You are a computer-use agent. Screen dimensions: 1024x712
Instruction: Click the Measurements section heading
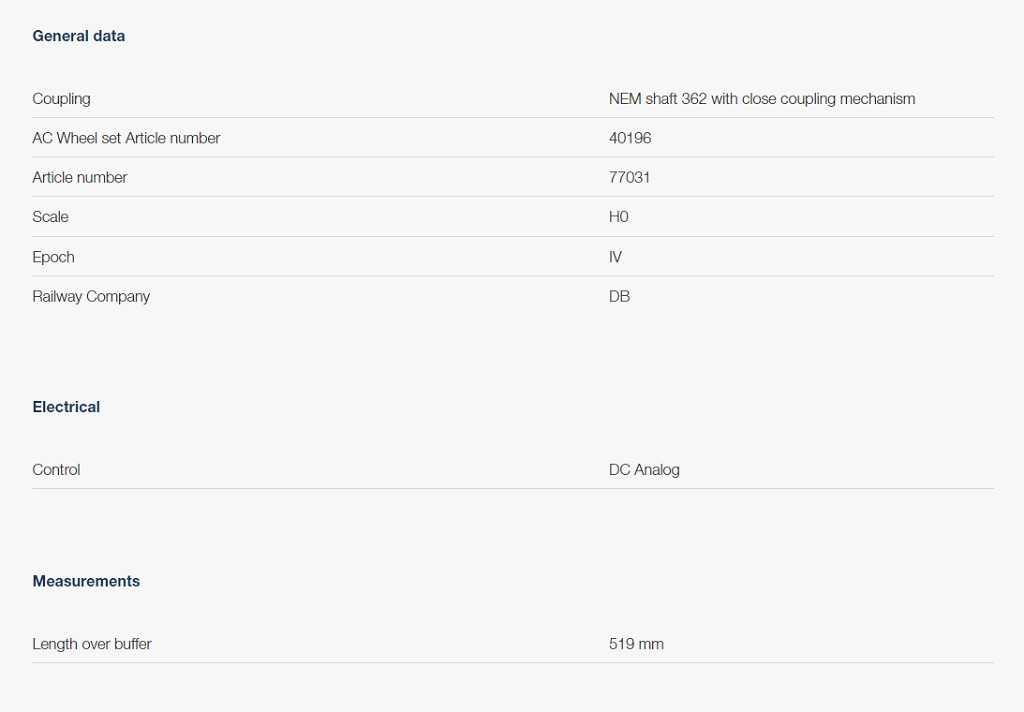pos(86,581)
